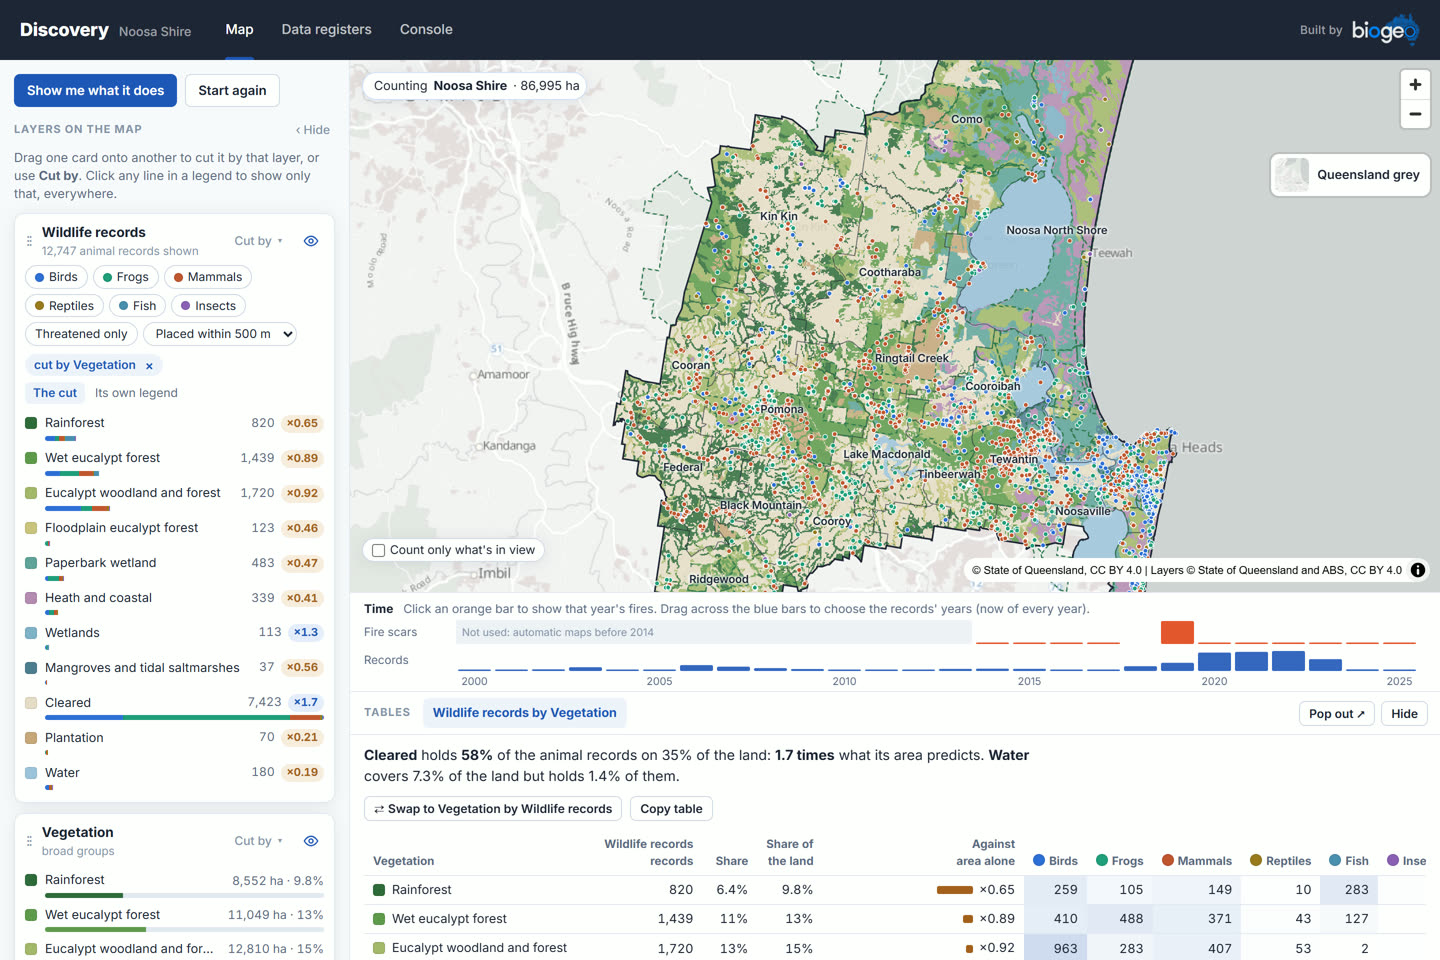Grab the Wildlife records card drag handle
Screen dimensions: 1440x960
(x=29, y=241)
